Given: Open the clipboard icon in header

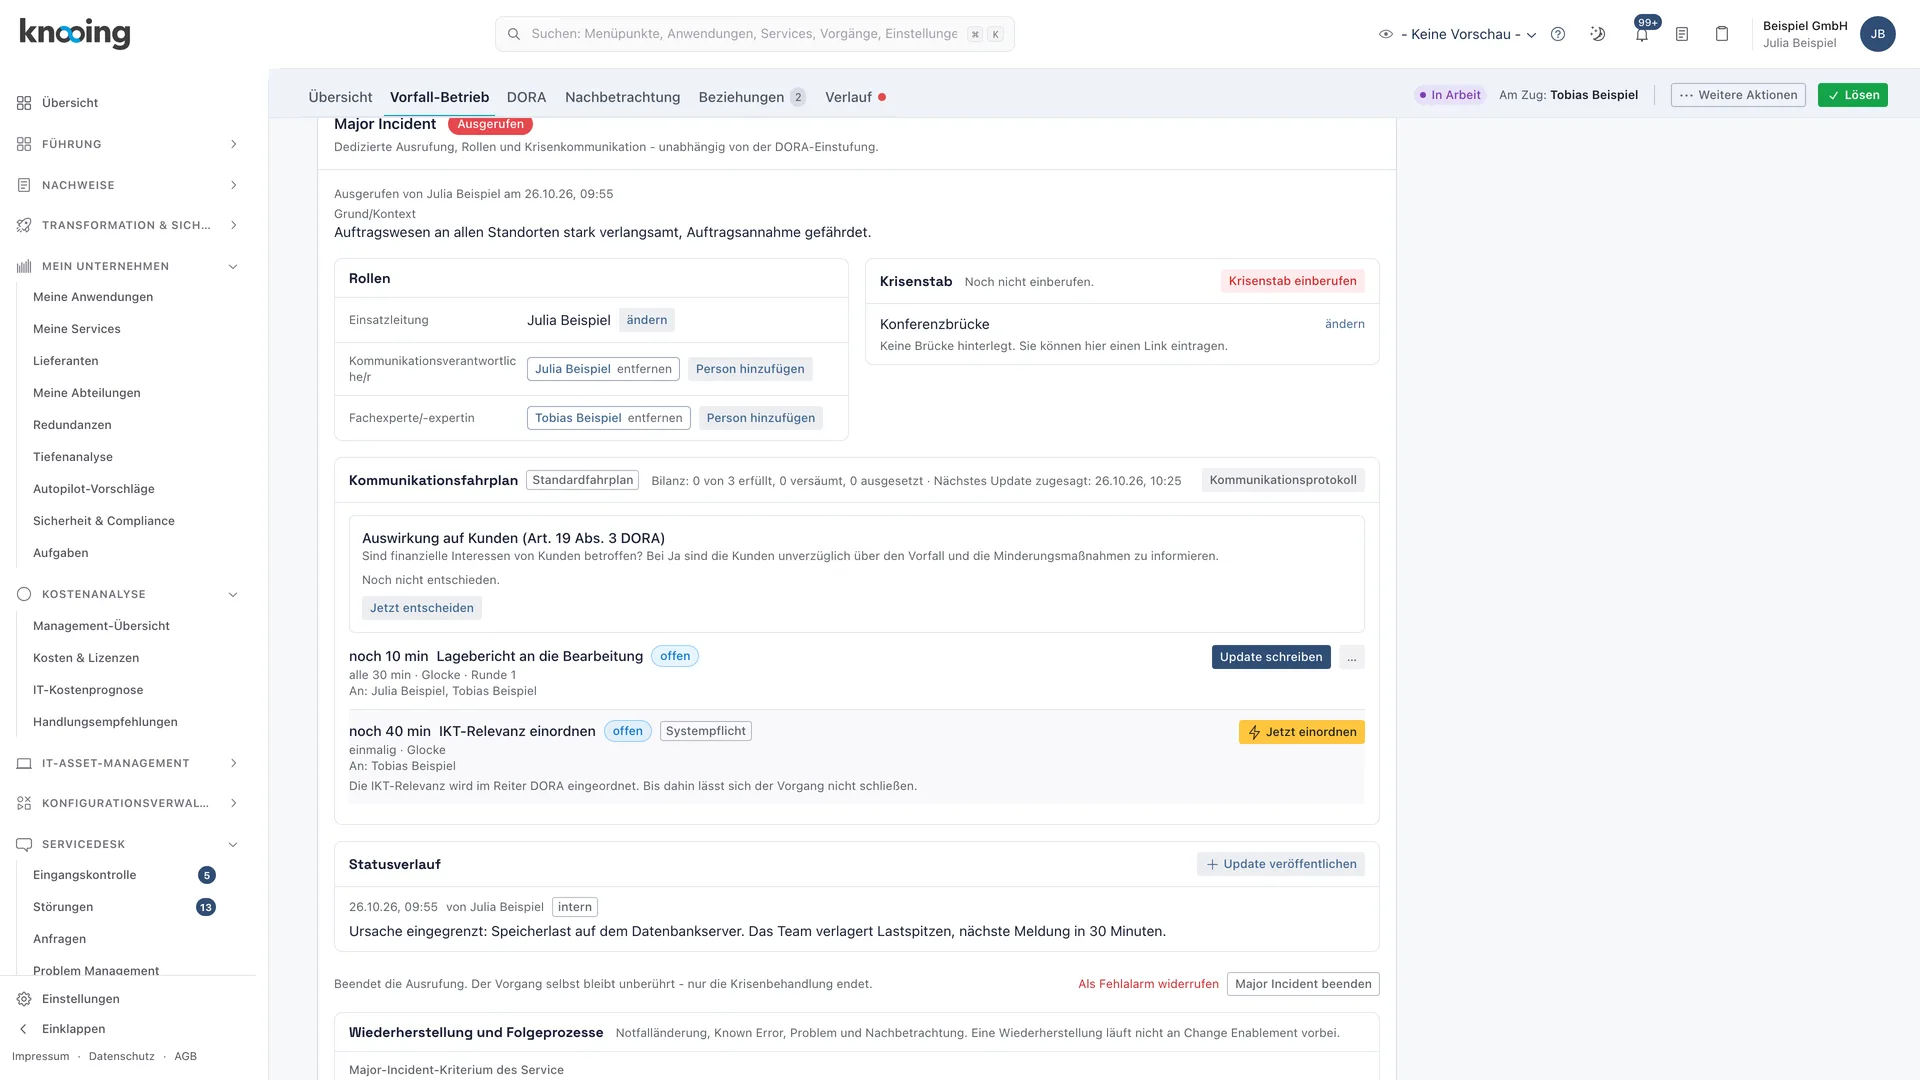Looking at the screenshot, I should [1722, 34].
